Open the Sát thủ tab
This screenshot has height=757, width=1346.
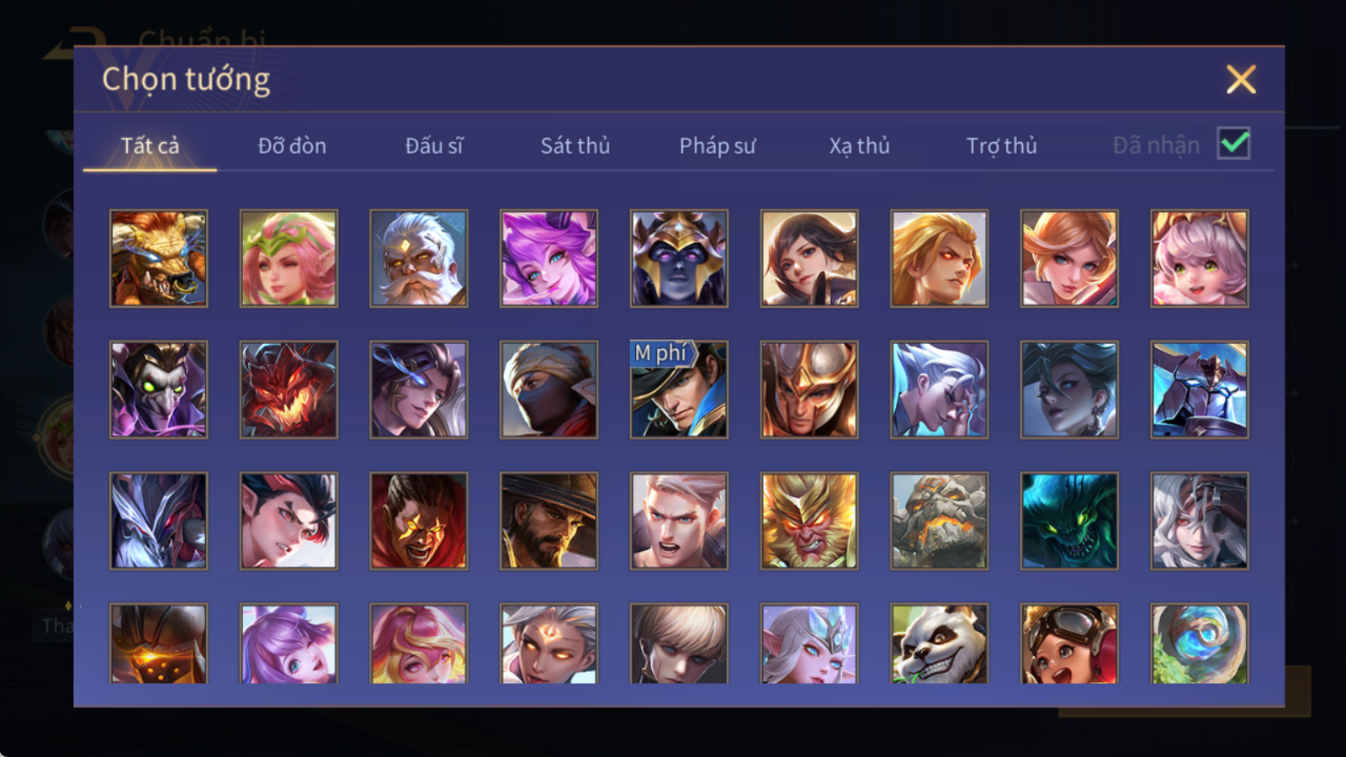pyautogui.click(x=575, y=146)
